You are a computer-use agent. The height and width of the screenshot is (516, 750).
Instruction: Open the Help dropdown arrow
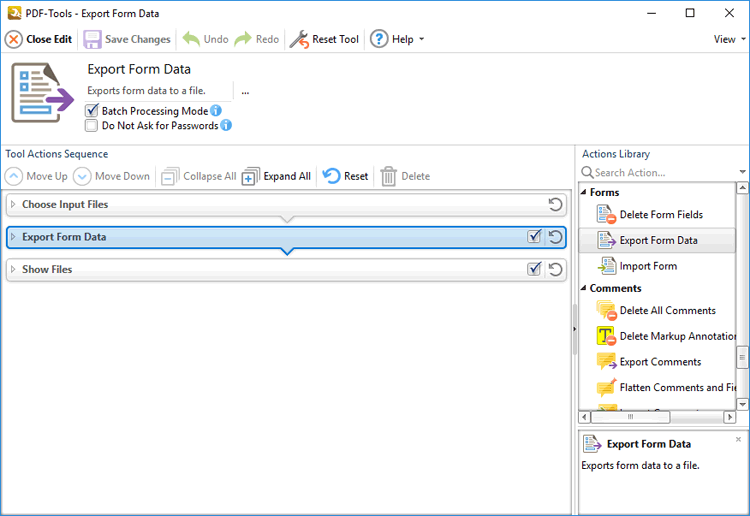coord(421,39)
